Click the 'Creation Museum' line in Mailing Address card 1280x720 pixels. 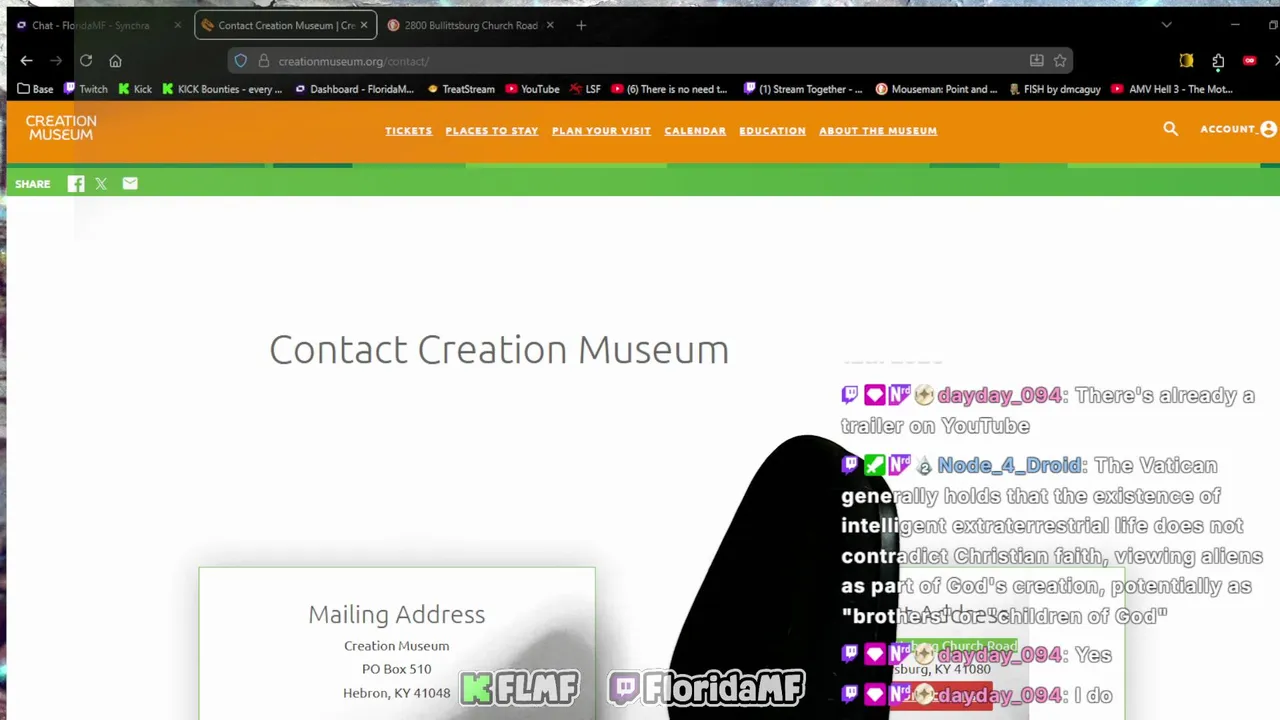(x=396, y=646)
